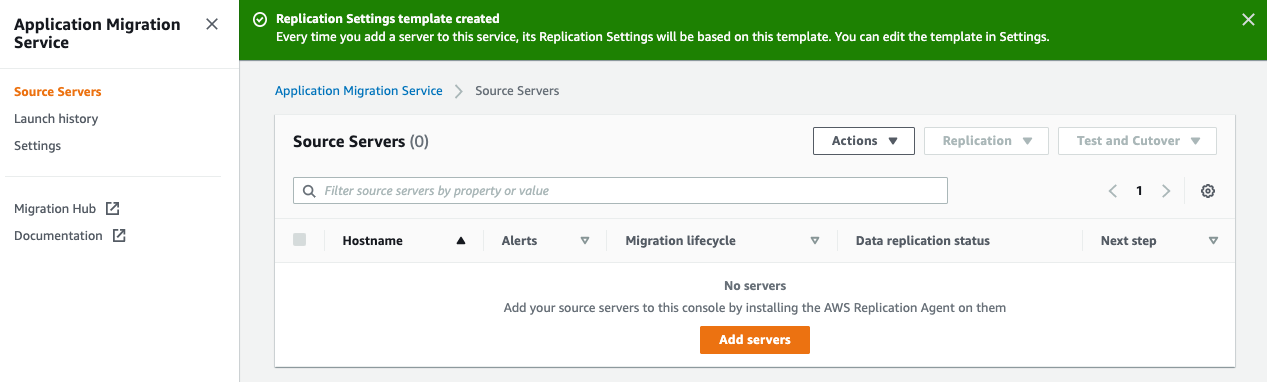1267x382 pixels.
Task: Click the success checkmark icon in banner
Action: coord(260,19)
